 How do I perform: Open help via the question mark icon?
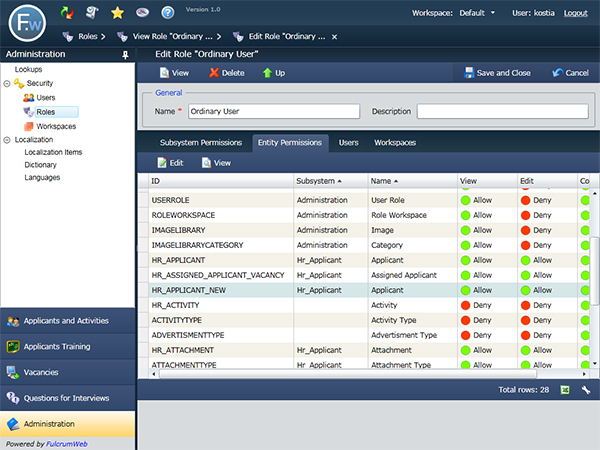click(167, 13)
